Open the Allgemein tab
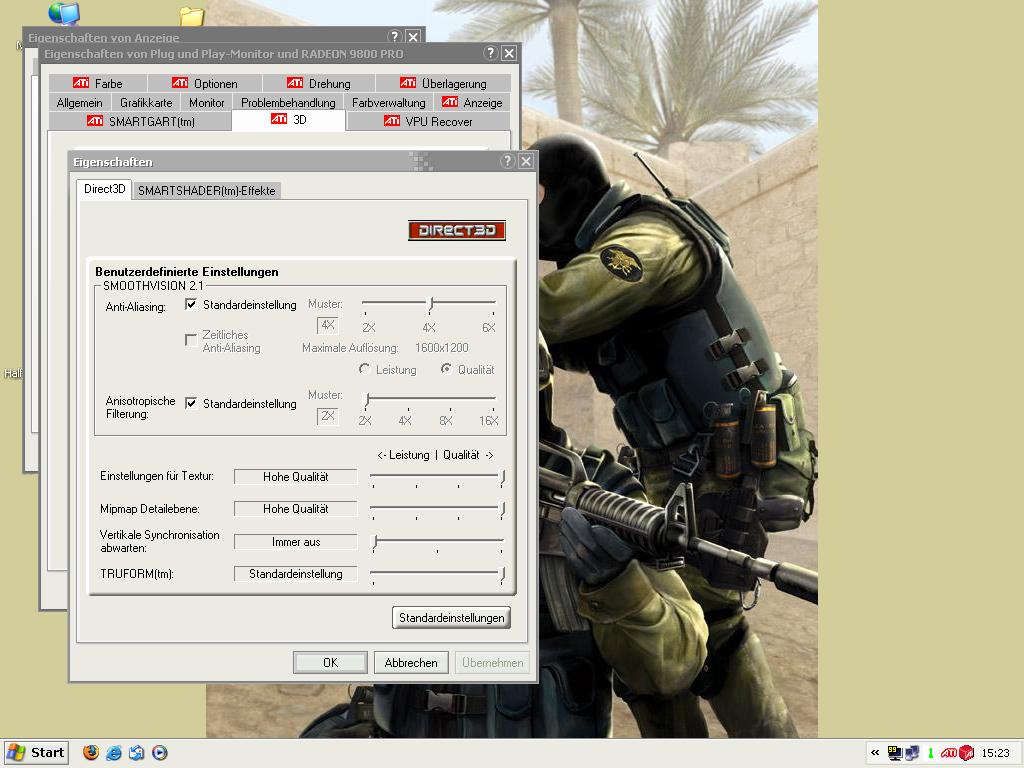This screenshot has width=1024, height=768. click(80, 103)
